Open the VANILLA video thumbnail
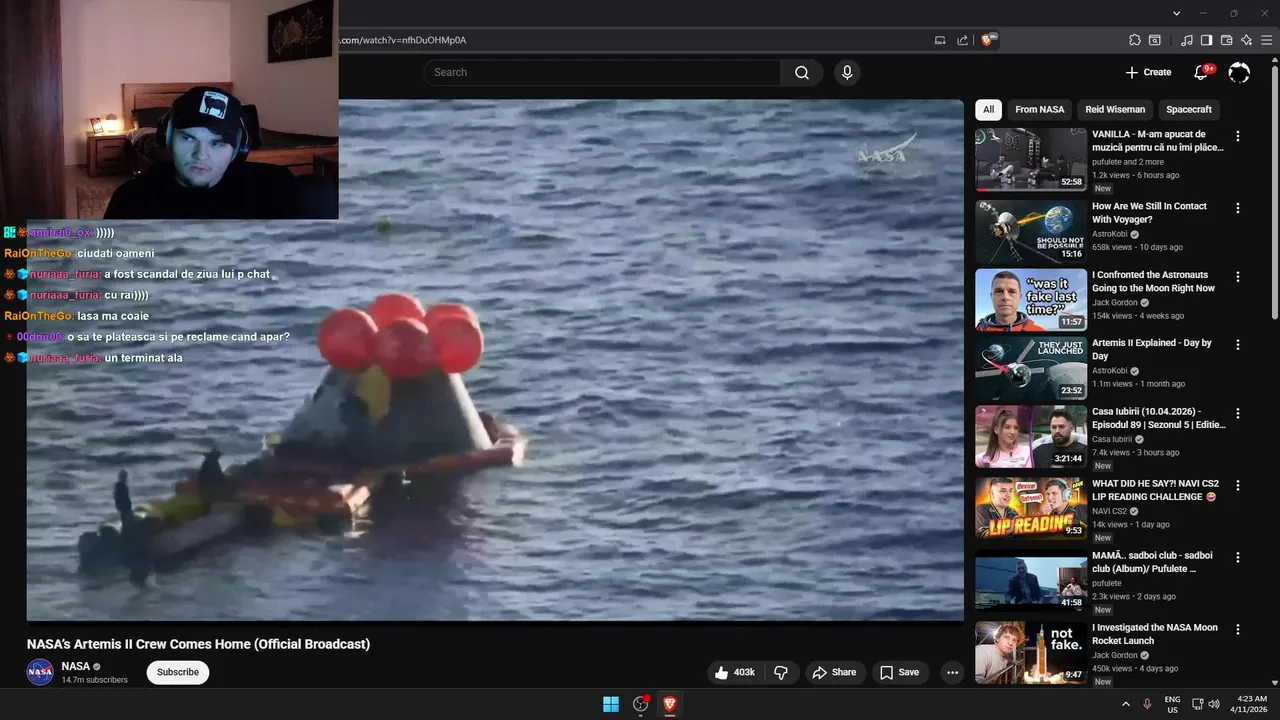This screenshot has width=1280, height=720. [1031, 159]
